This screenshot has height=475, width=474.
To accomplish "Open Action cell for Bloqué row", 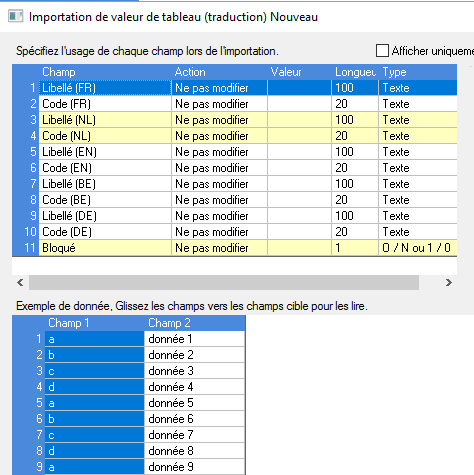I will coord(219,248).
